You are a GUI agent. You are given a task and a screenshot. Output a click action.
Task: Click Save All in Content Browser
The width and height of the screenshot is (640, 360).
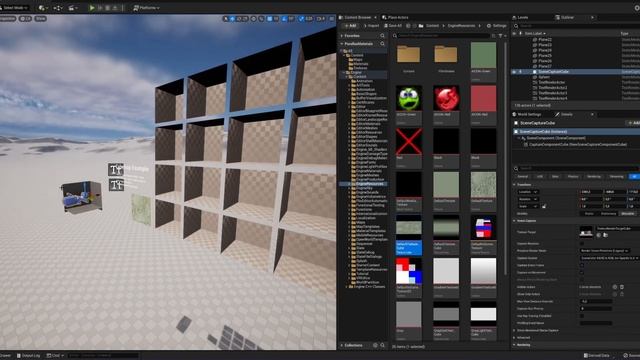tap(393, 26)
